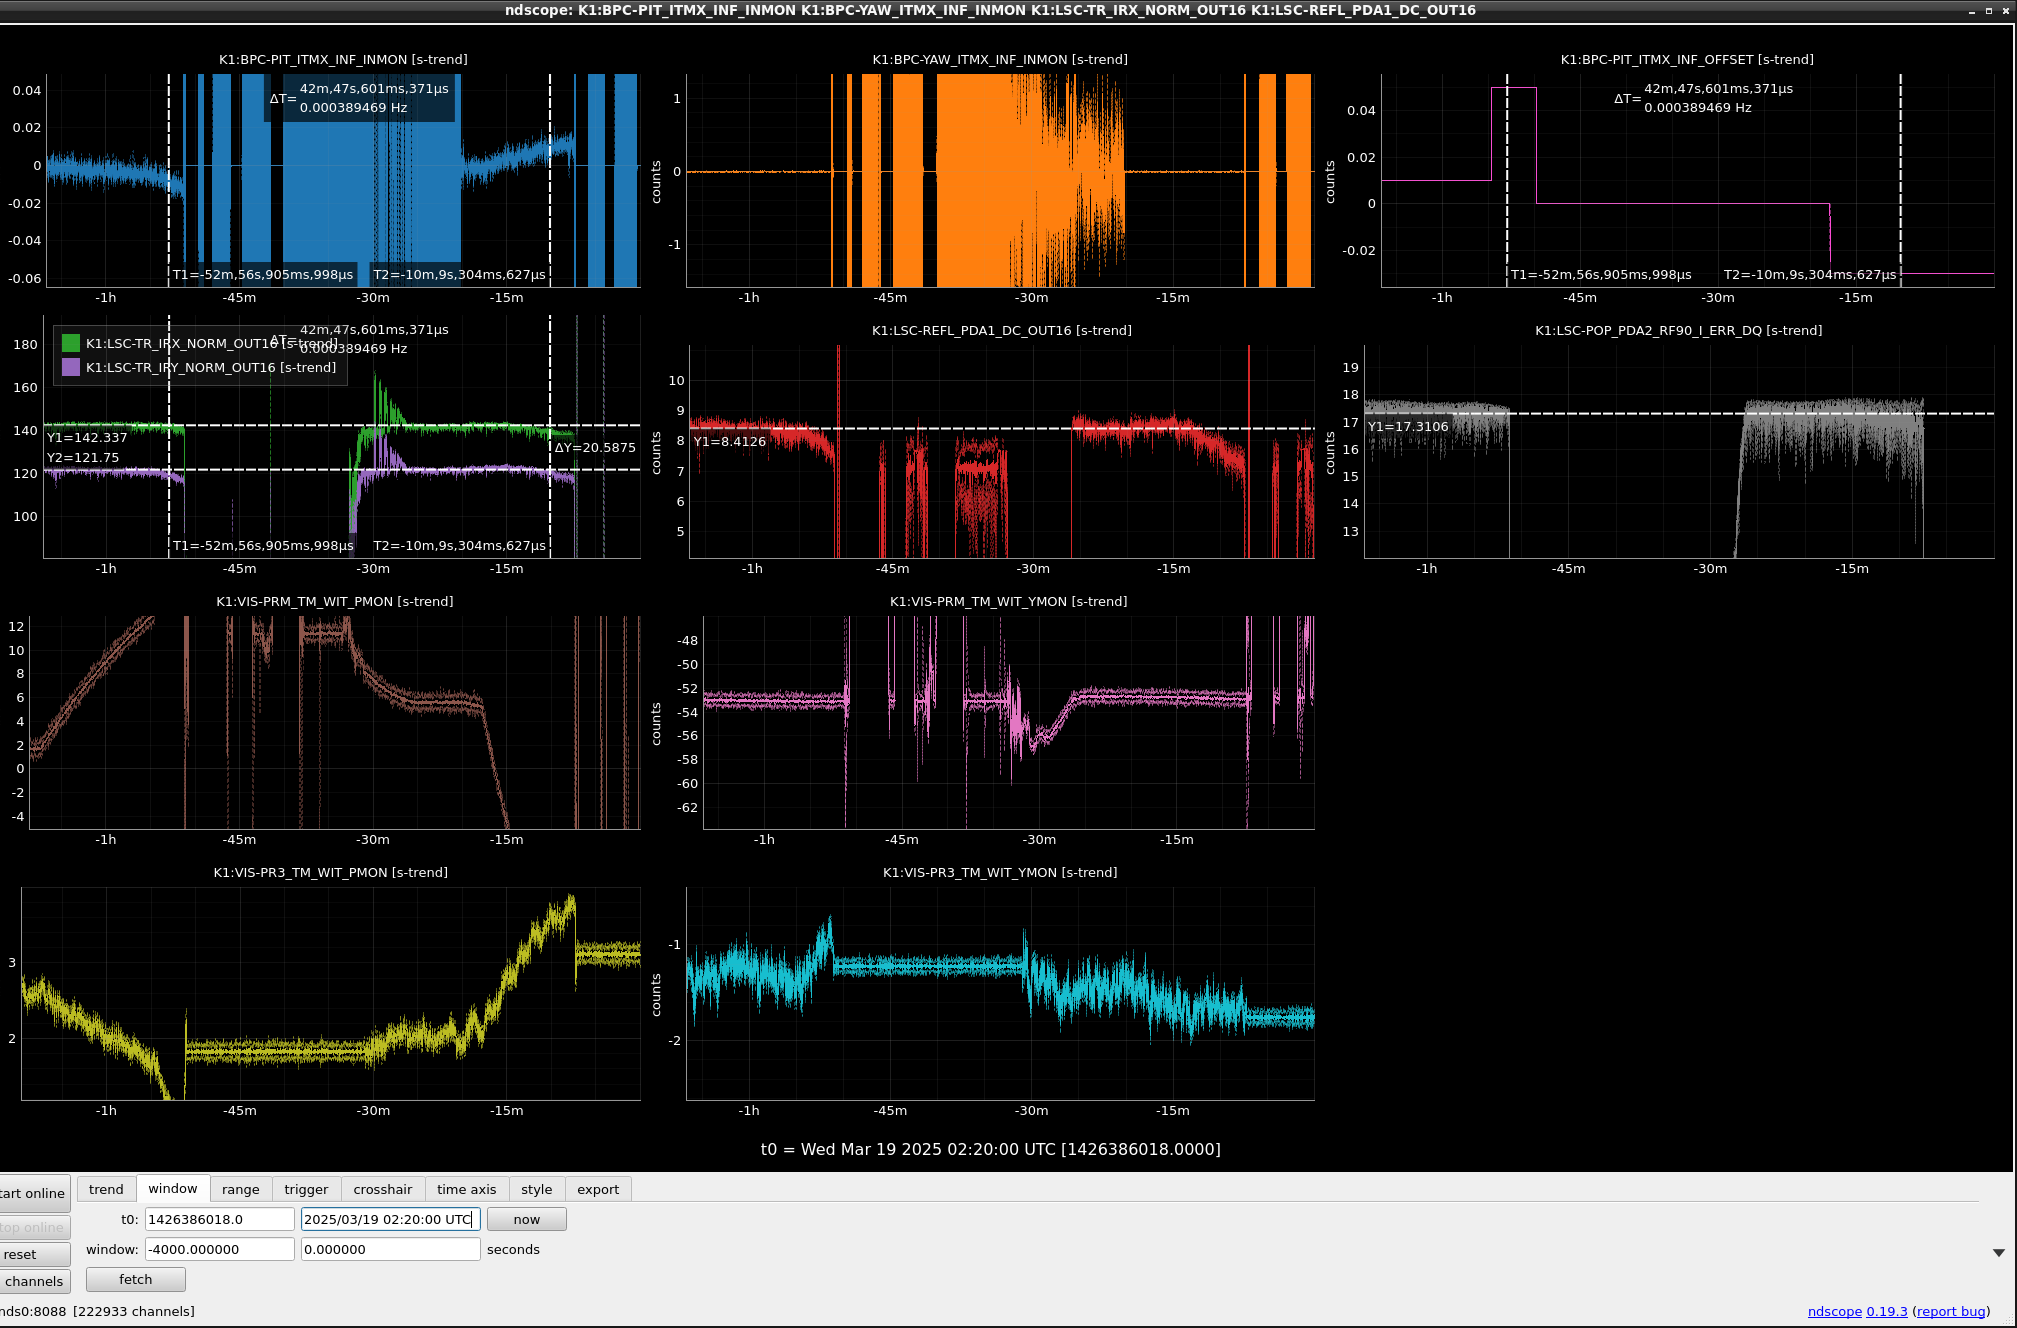Select the window tab
2017x1328 pixels.
(173, 1188)
